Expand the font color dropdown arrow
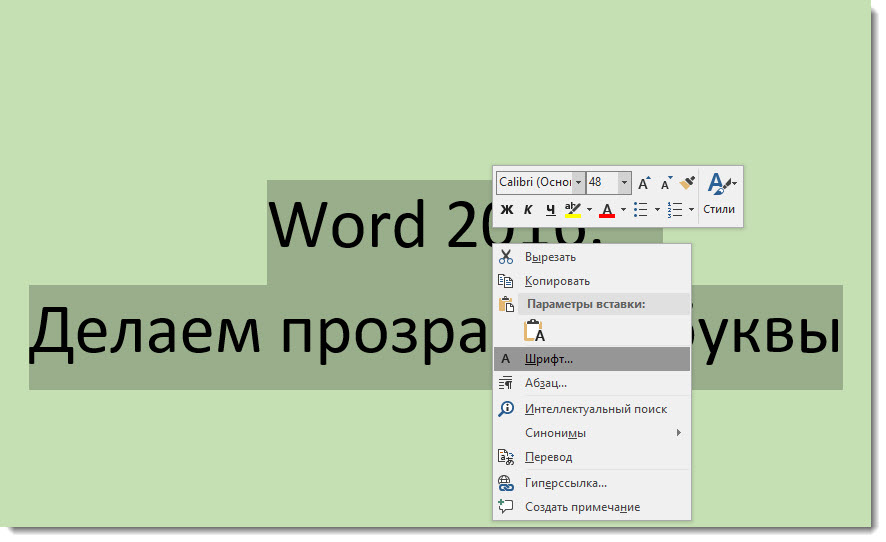886x542 pixels. pos(623,210)
